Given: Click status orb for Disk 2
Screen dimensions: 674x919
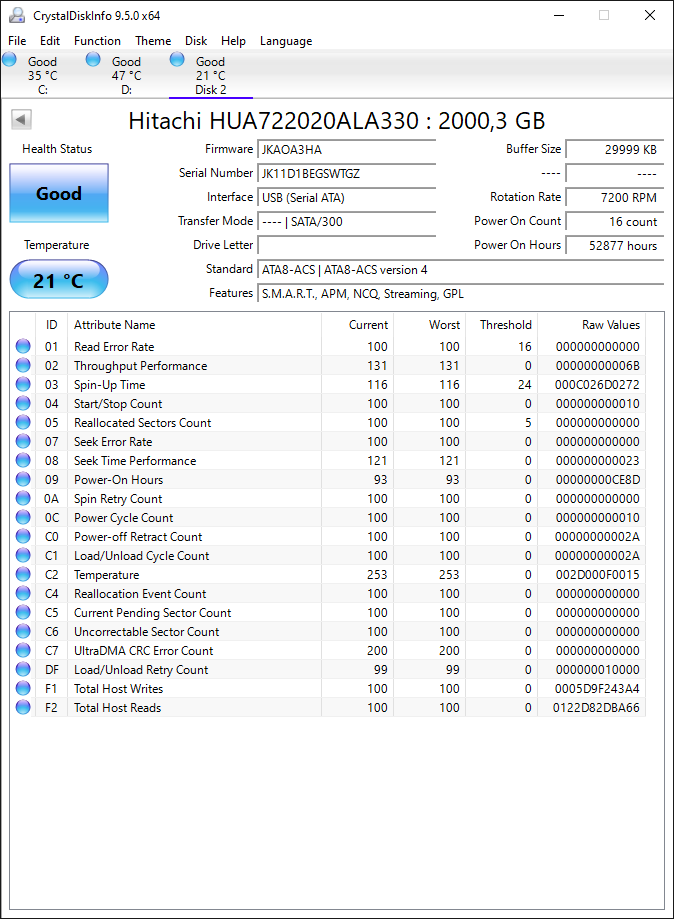Looking at the screenshot, I should click(177, 59).
